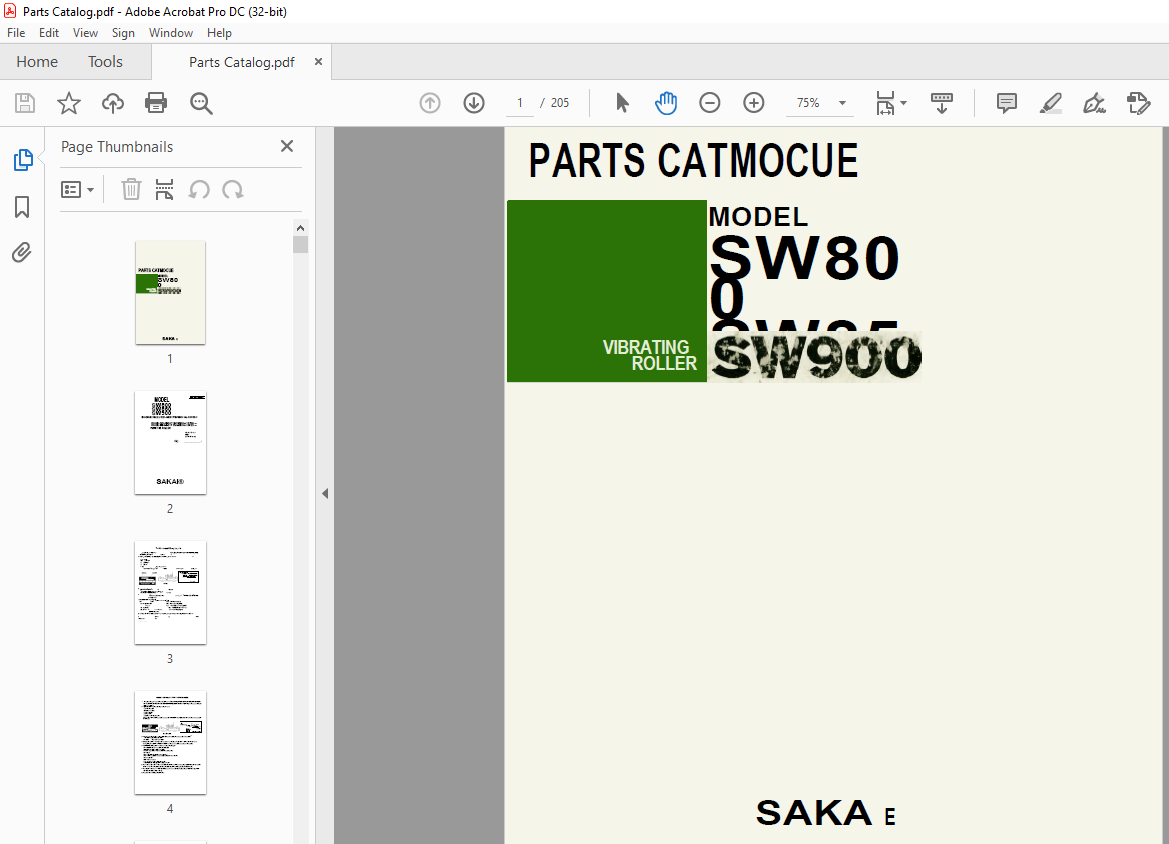Click the SW900 model text
The image size is (1169, 844).
tap(816, 358)
